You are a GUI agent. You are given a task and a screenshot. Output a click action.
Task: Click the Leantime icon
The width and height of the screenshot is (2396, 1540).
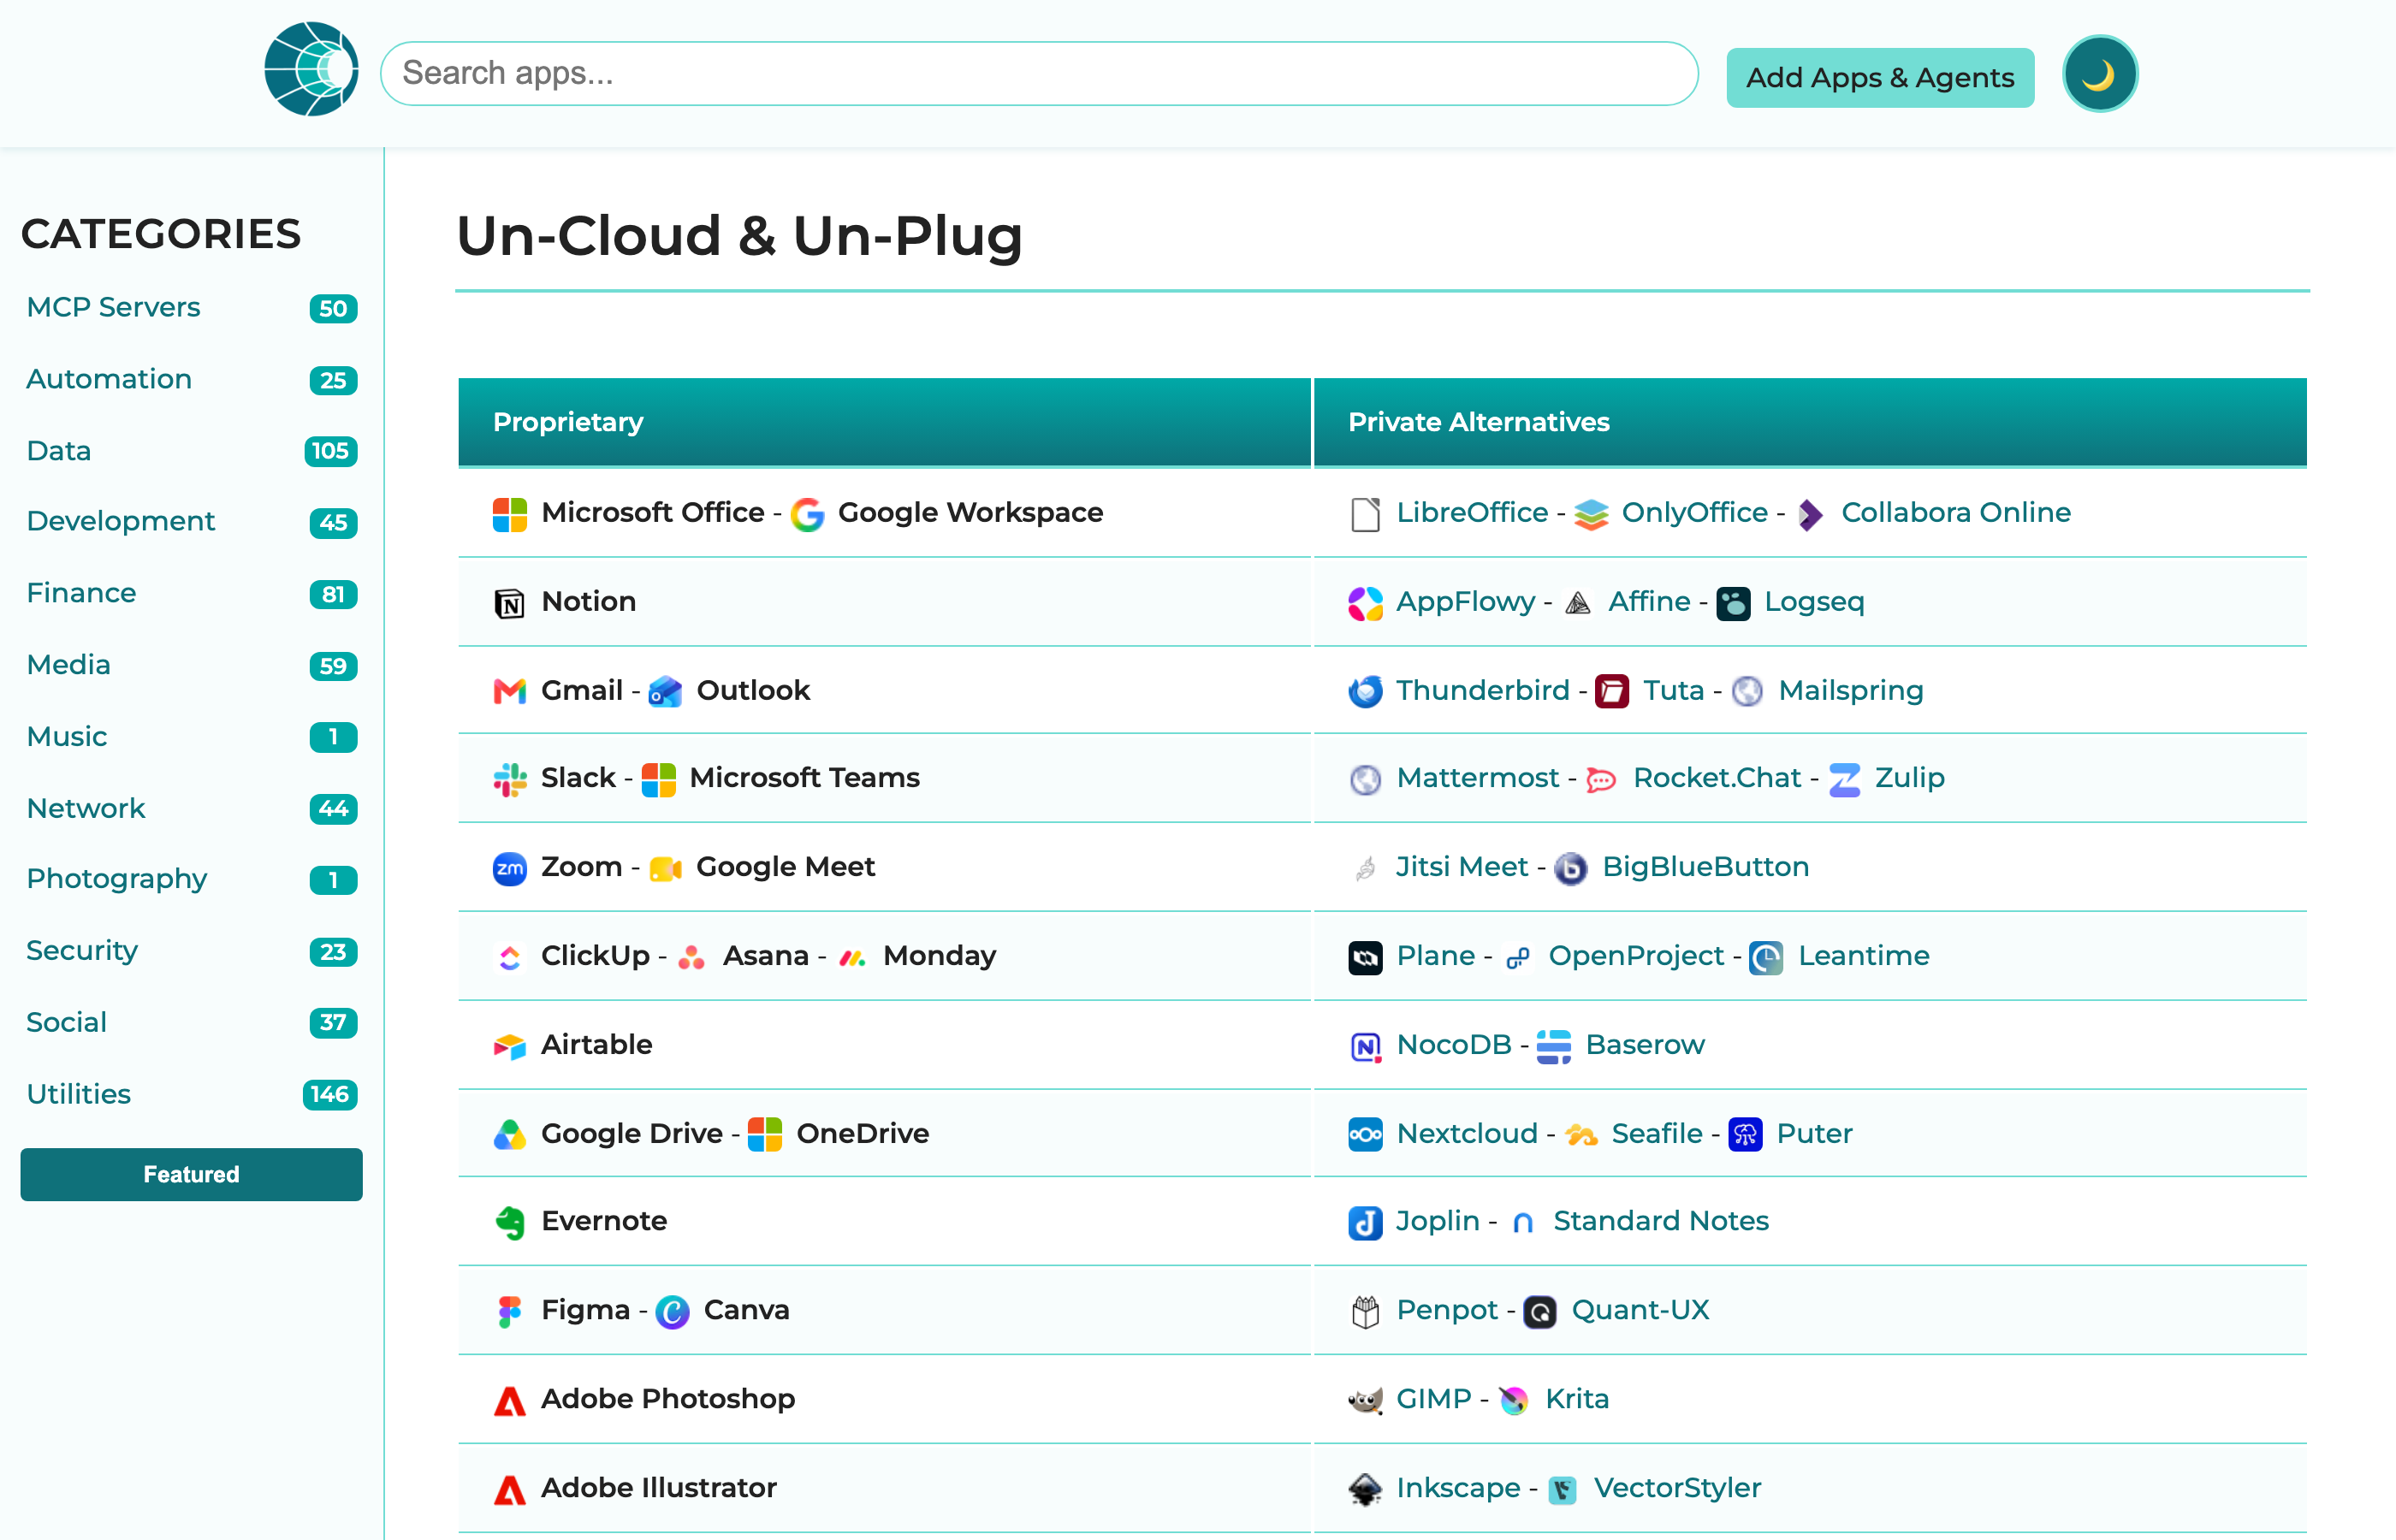click(x=1766, y=957)
